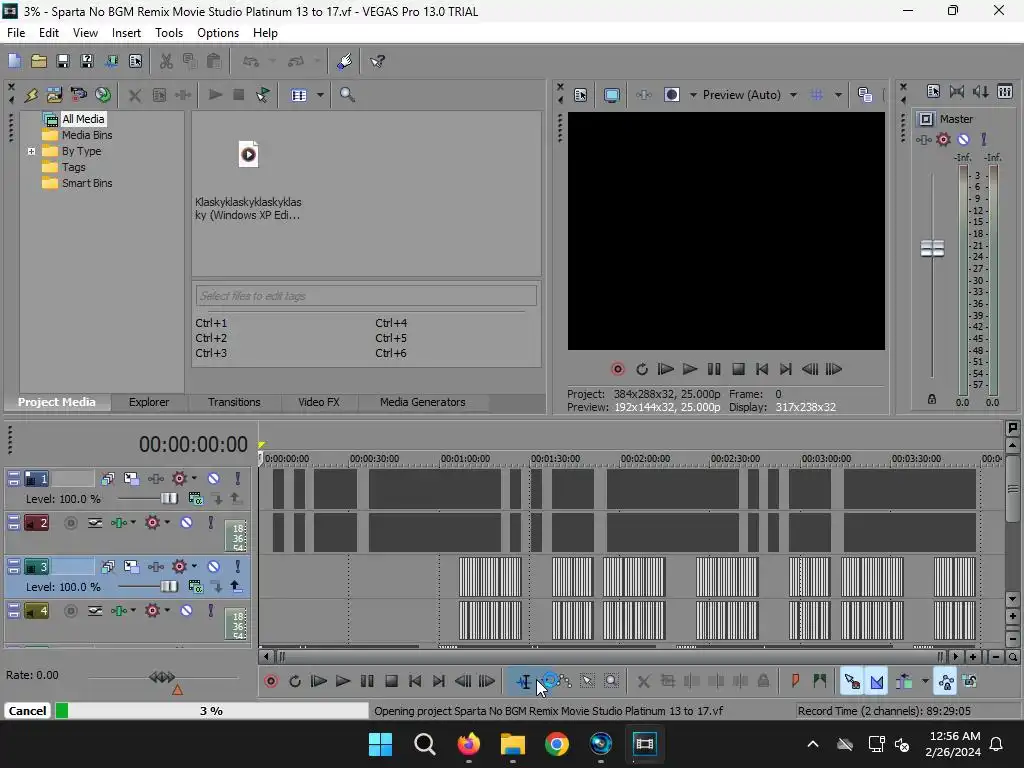Open the Windows Search taskbar icon
The height and width of the screenshot is (768, 1024).
(x=424, y=744)
